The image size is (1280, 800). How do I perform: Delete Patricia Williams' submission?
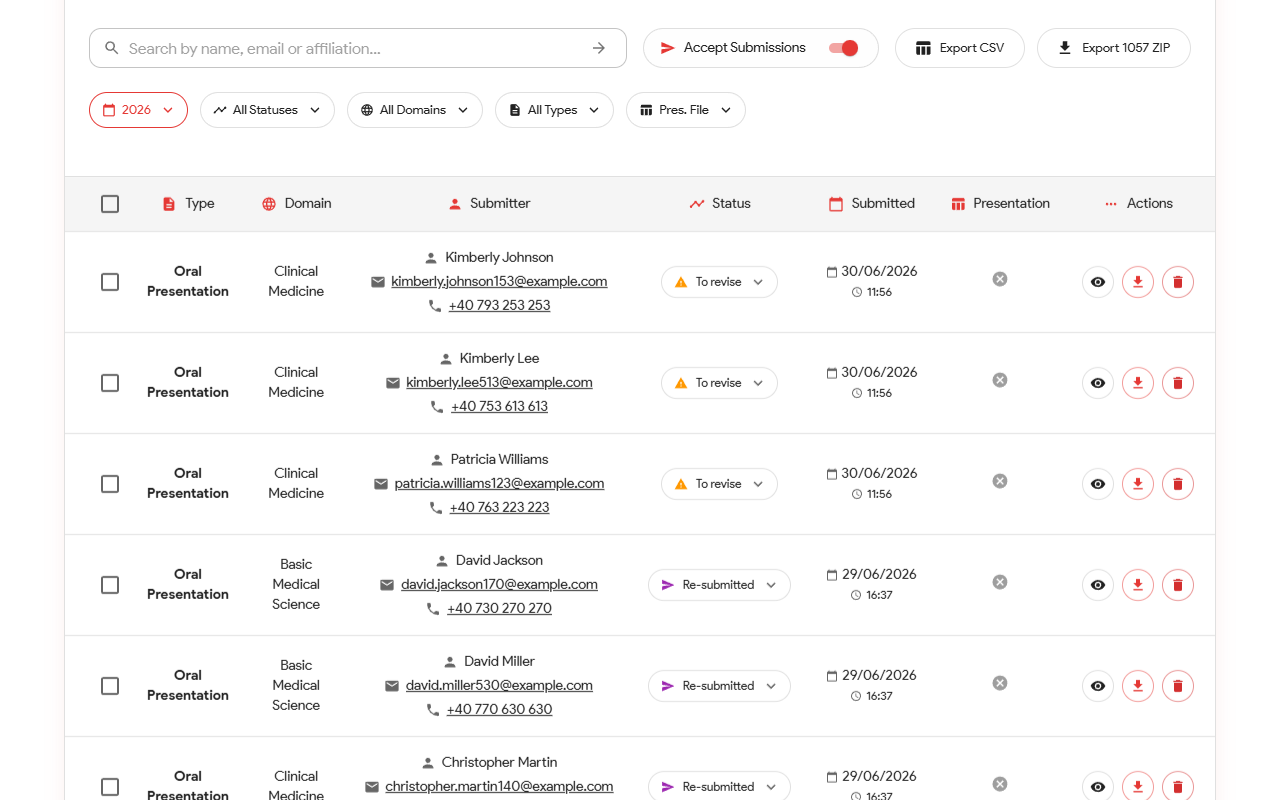1178,484
